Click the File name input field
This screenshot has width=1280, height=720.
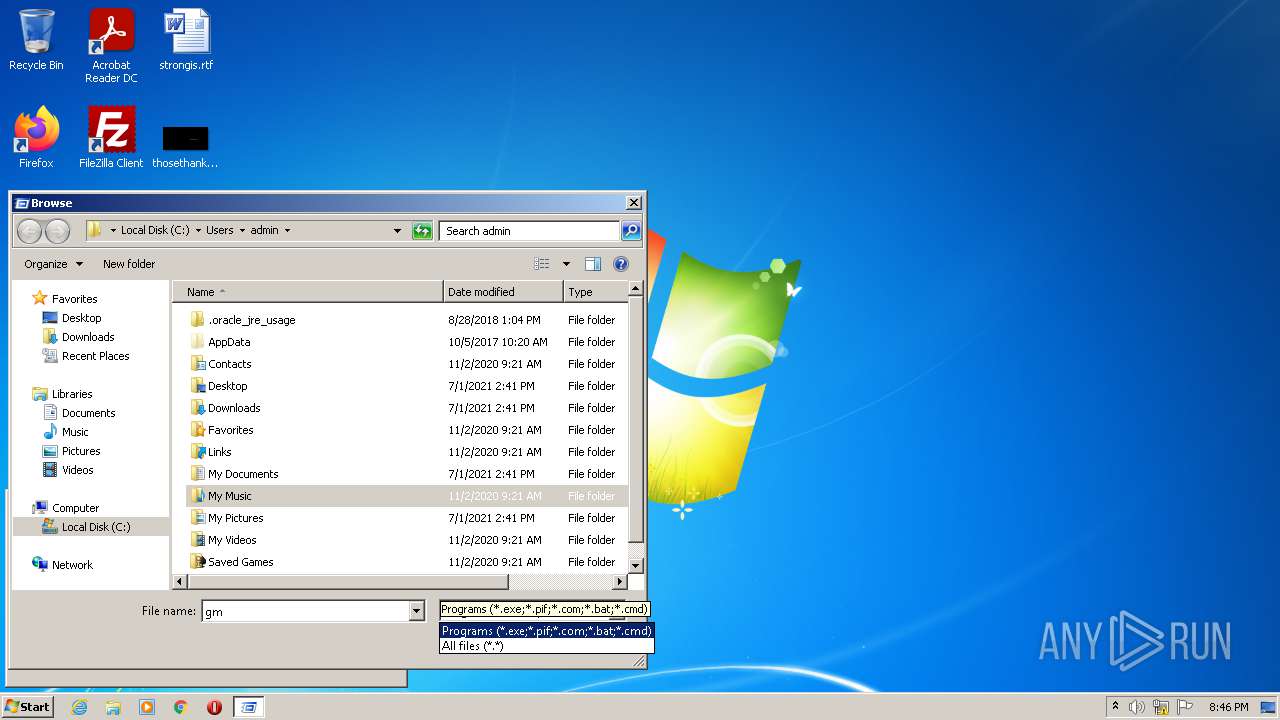tap(306, 611)
